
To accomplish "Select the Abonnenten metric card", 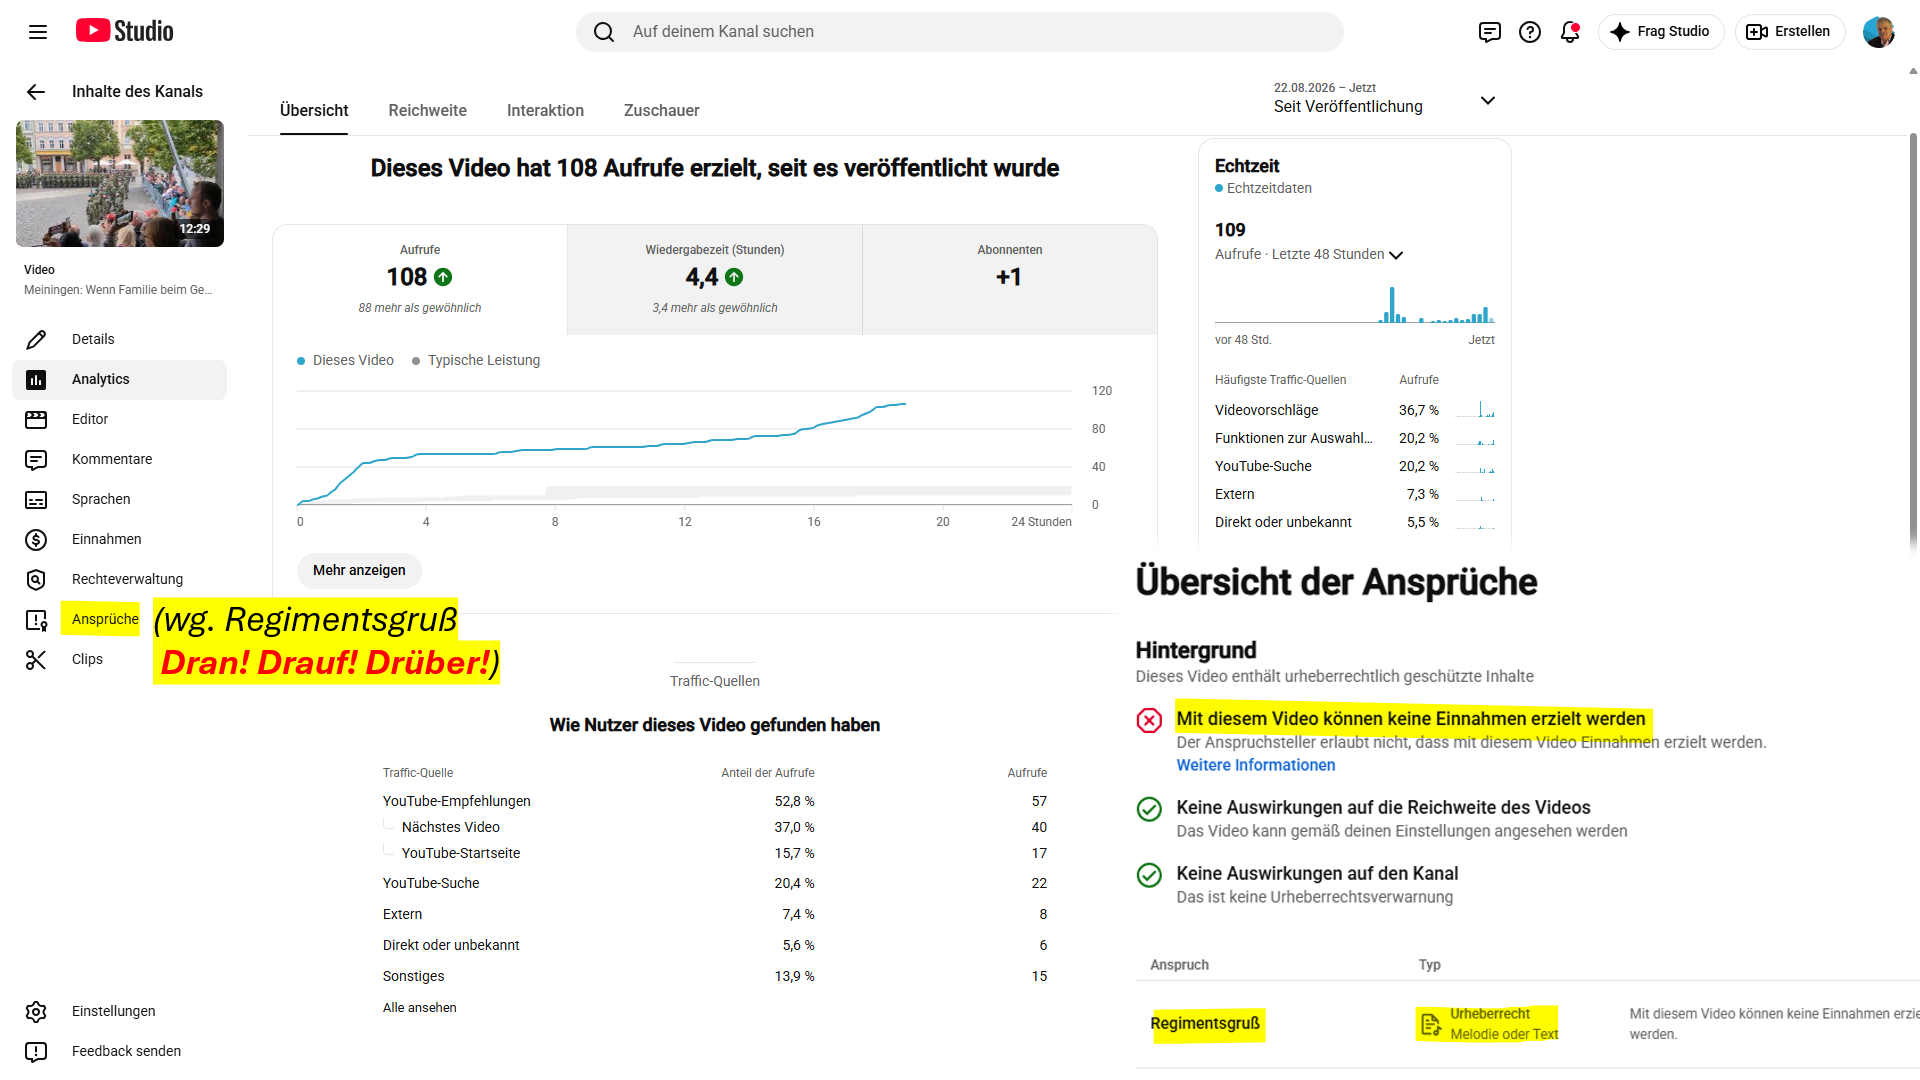I will [x=1010, y=279].
